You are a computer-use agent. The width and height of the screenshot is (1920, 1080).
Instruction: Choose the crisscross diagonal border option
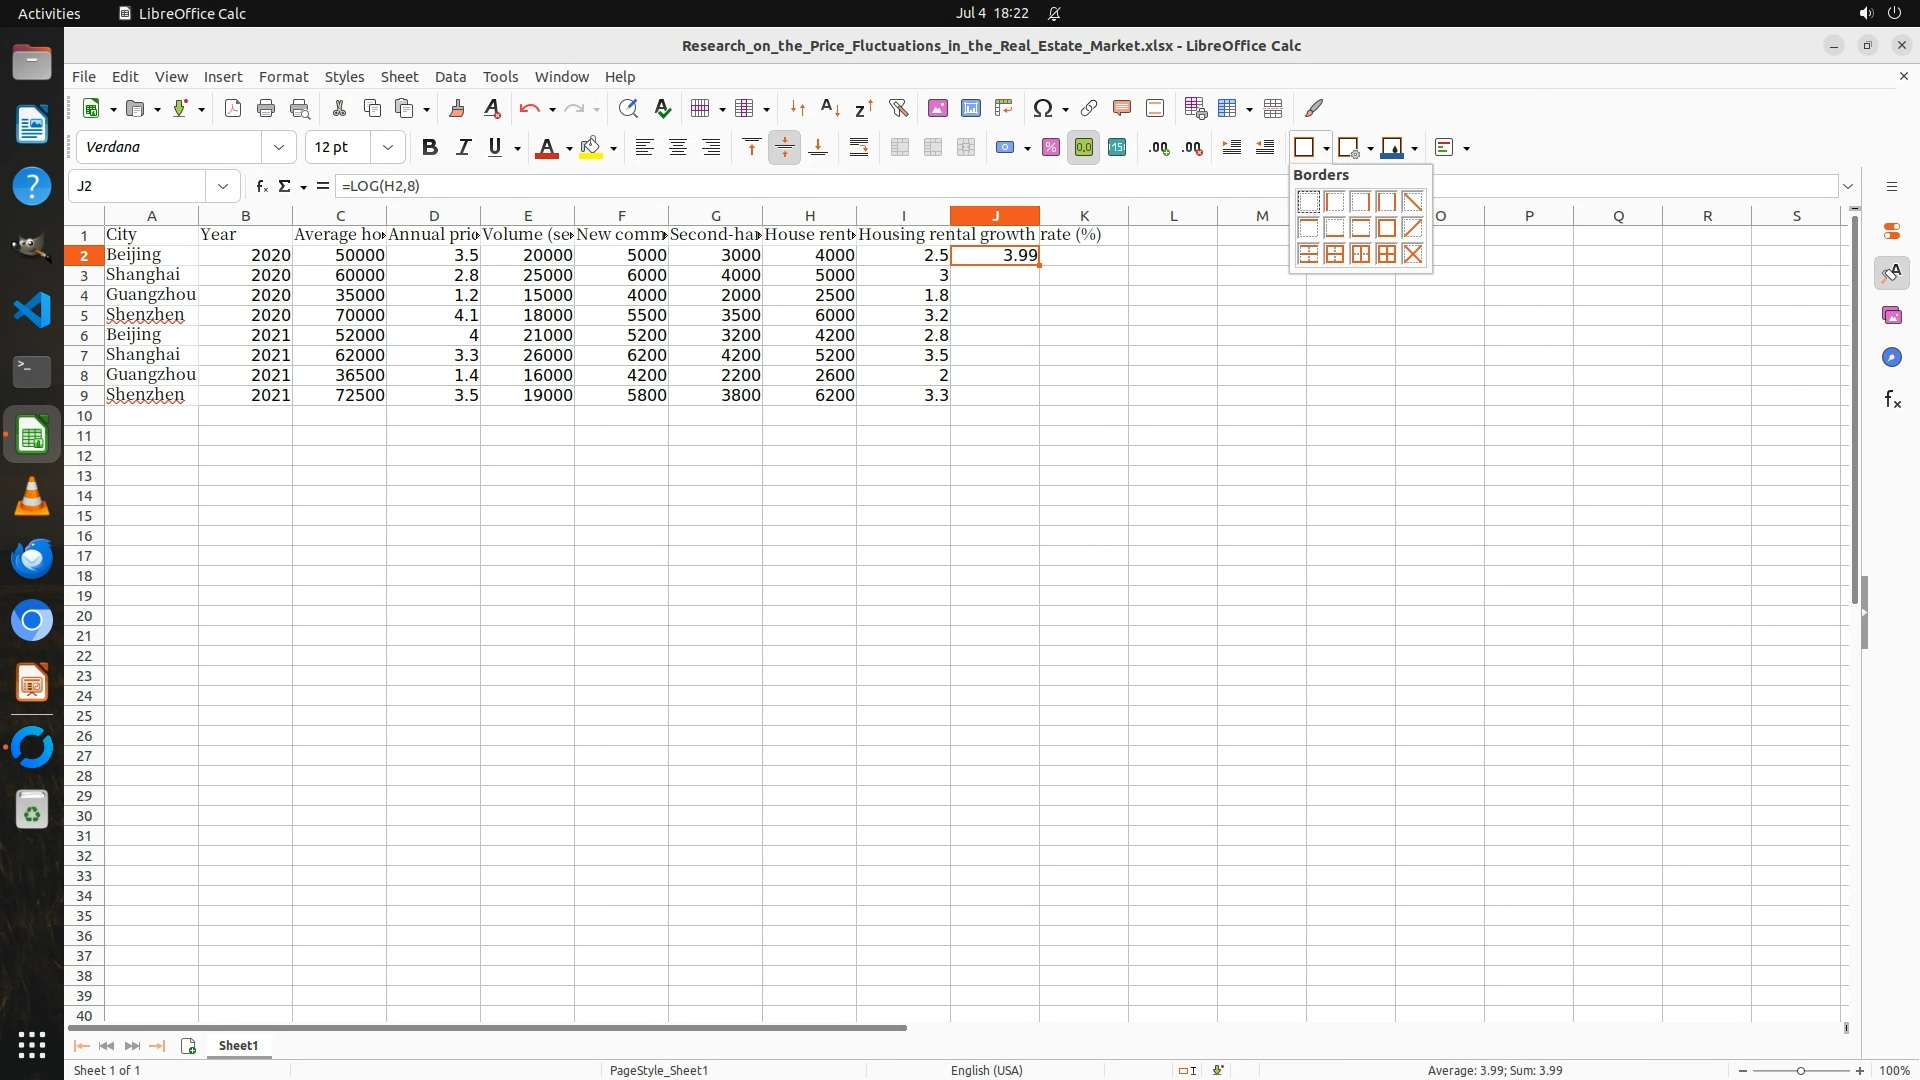[1412, 254]
